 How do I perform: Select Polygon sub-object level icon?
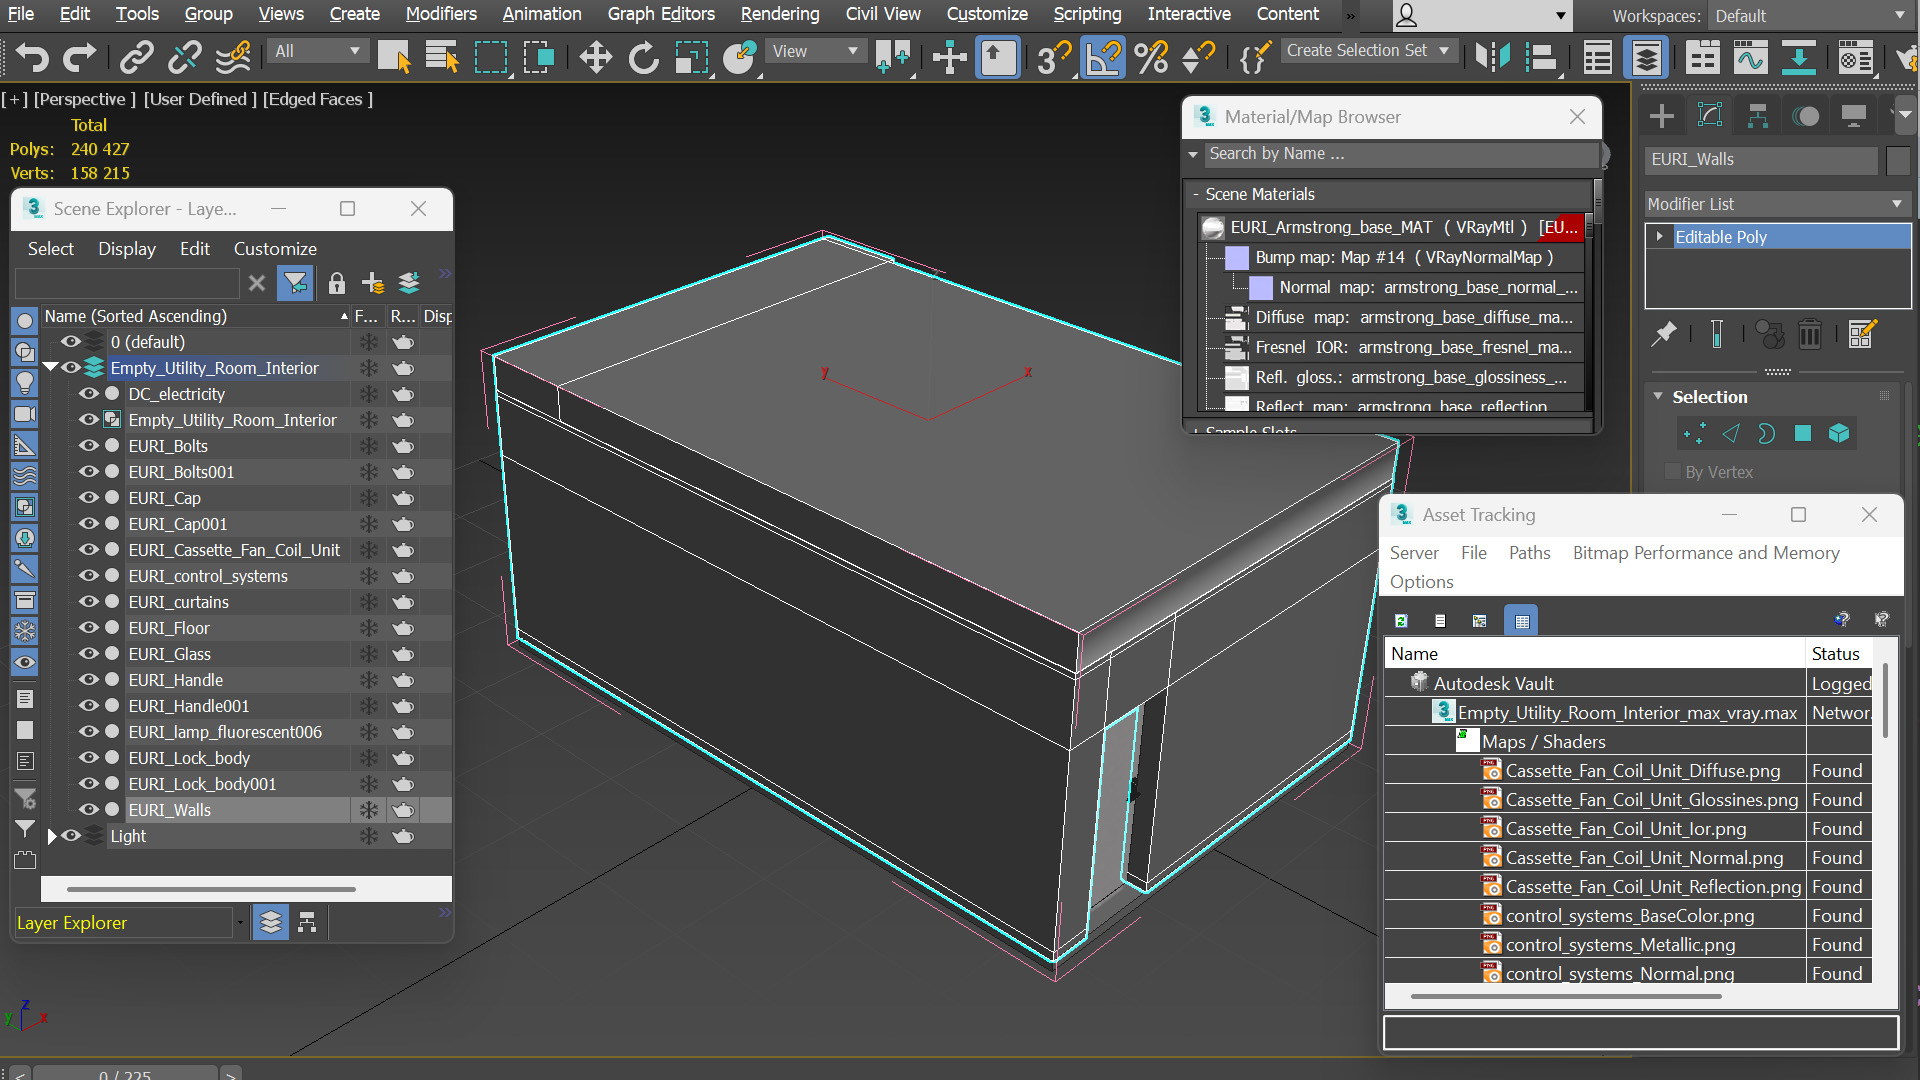click(x=1803, y=433)
